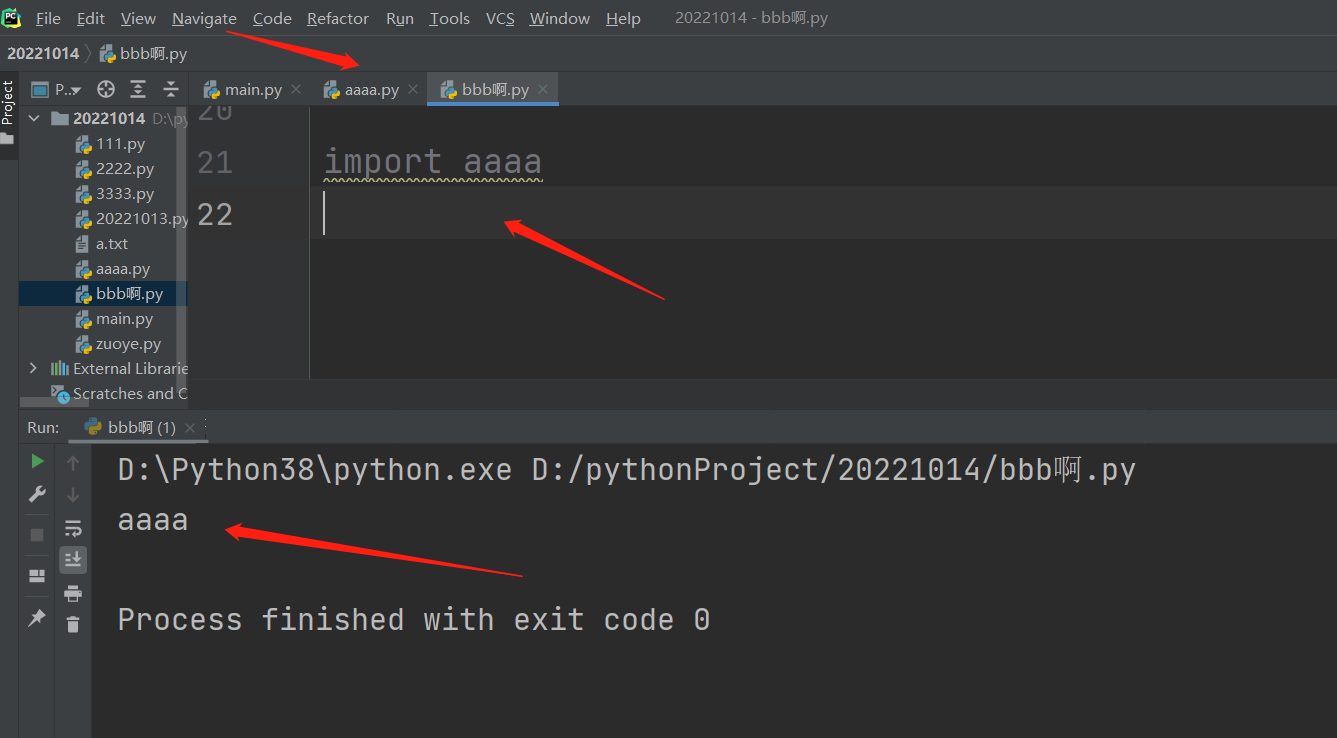Viewport: 1337px width, 738px height.
Task: Rerun bbb啊 with the green play icon
Action: [37, 461]
